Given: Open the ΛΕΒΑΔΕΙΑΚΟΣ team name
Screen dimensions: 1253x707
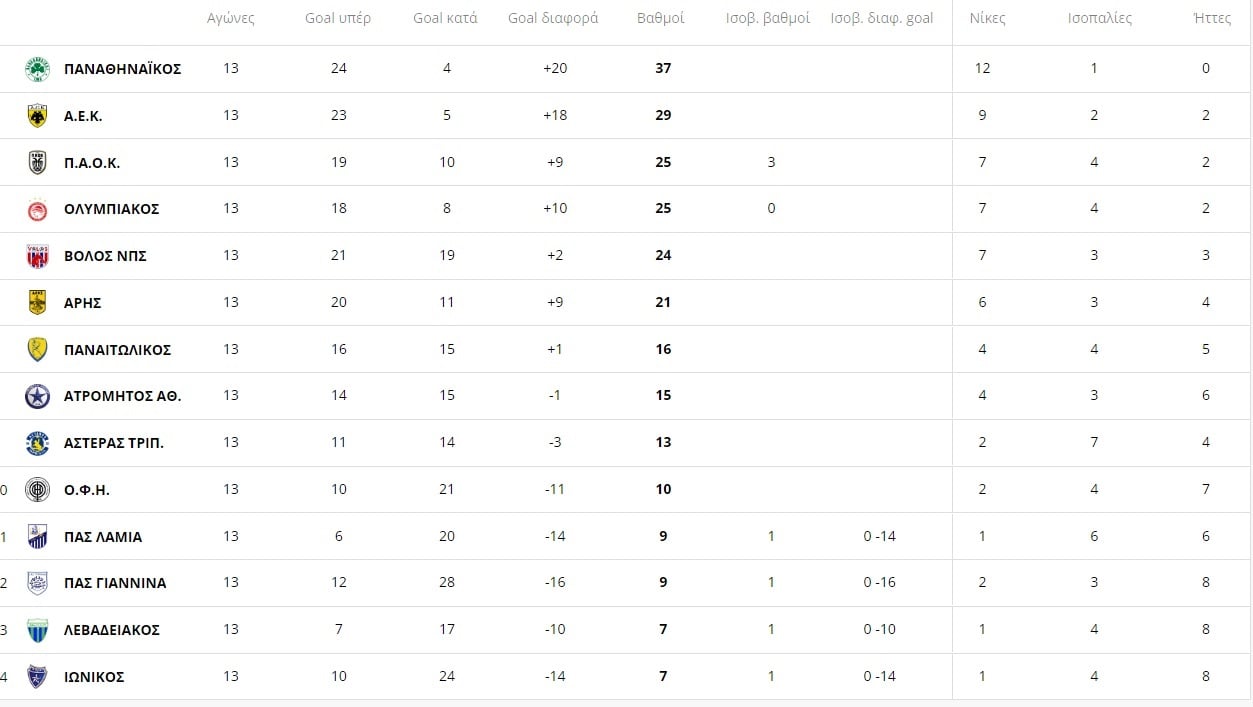Looking at the screenshot, I should point(112,630).
